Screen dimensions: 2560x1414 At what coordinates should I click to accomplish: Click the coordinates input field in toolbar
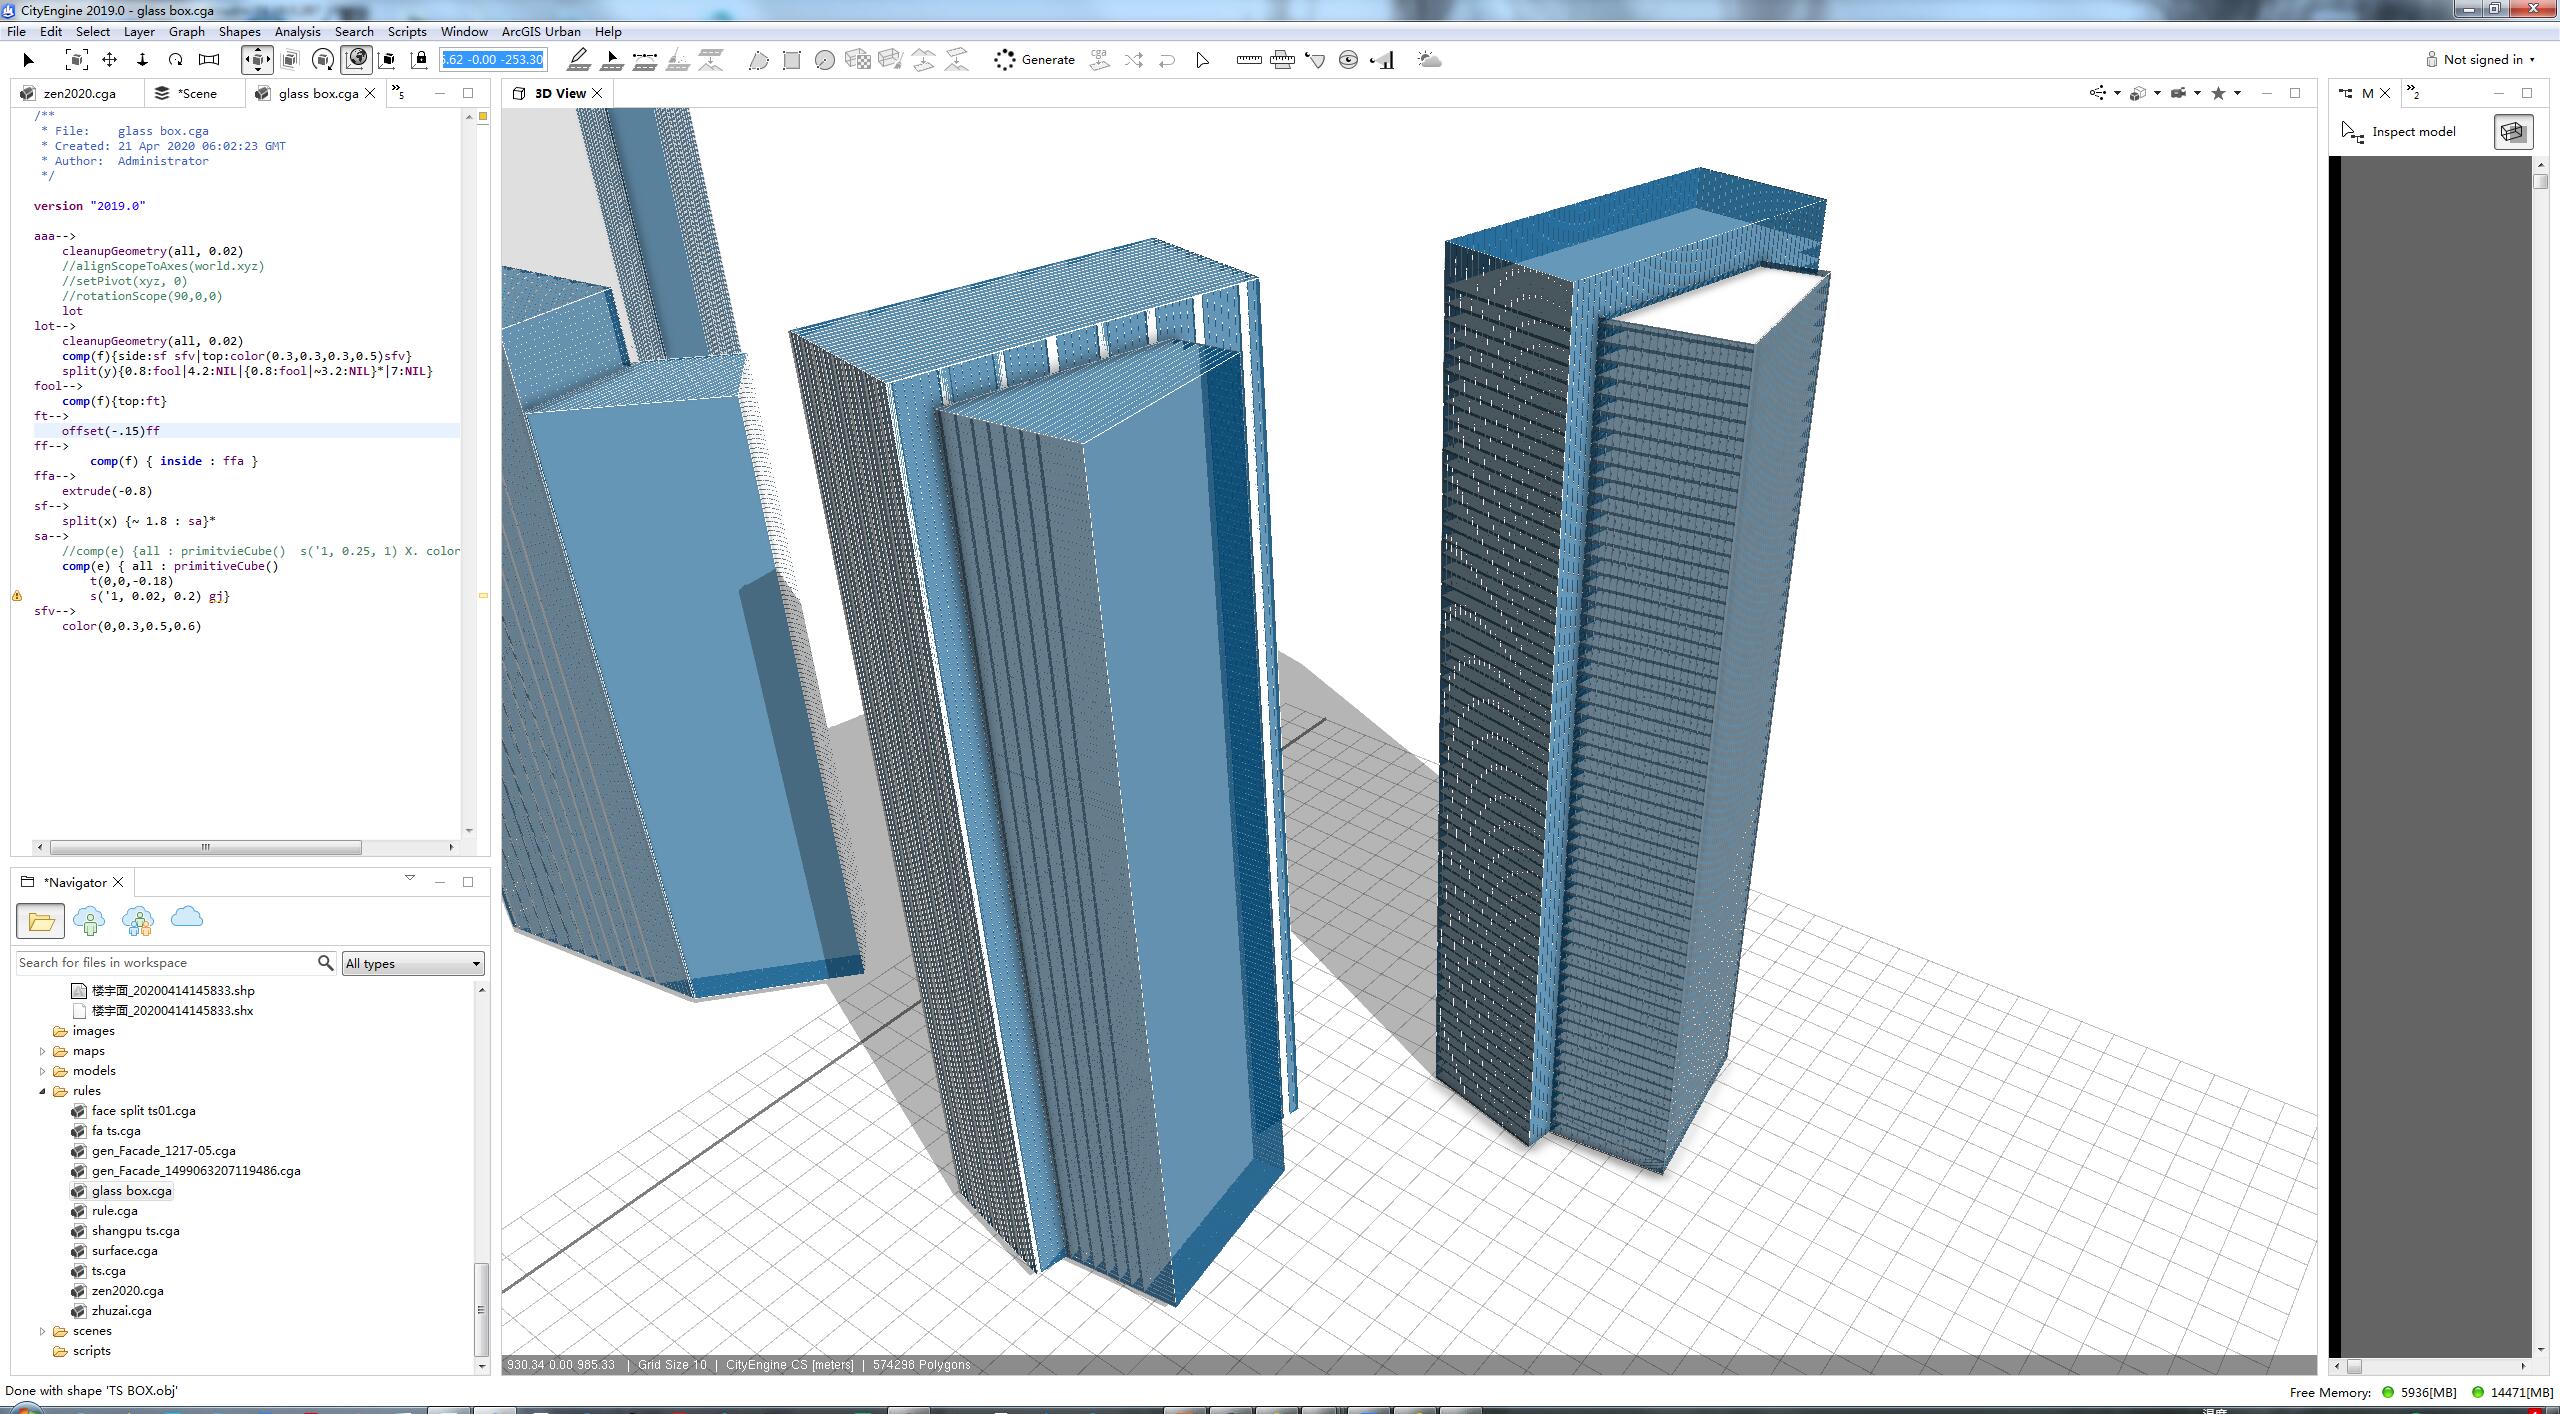pos(493,60)
